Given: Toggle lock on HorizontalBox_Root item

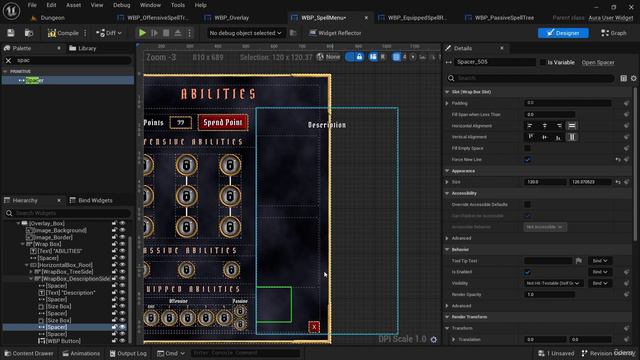Looking at the screenshot, I should [115, 265].
